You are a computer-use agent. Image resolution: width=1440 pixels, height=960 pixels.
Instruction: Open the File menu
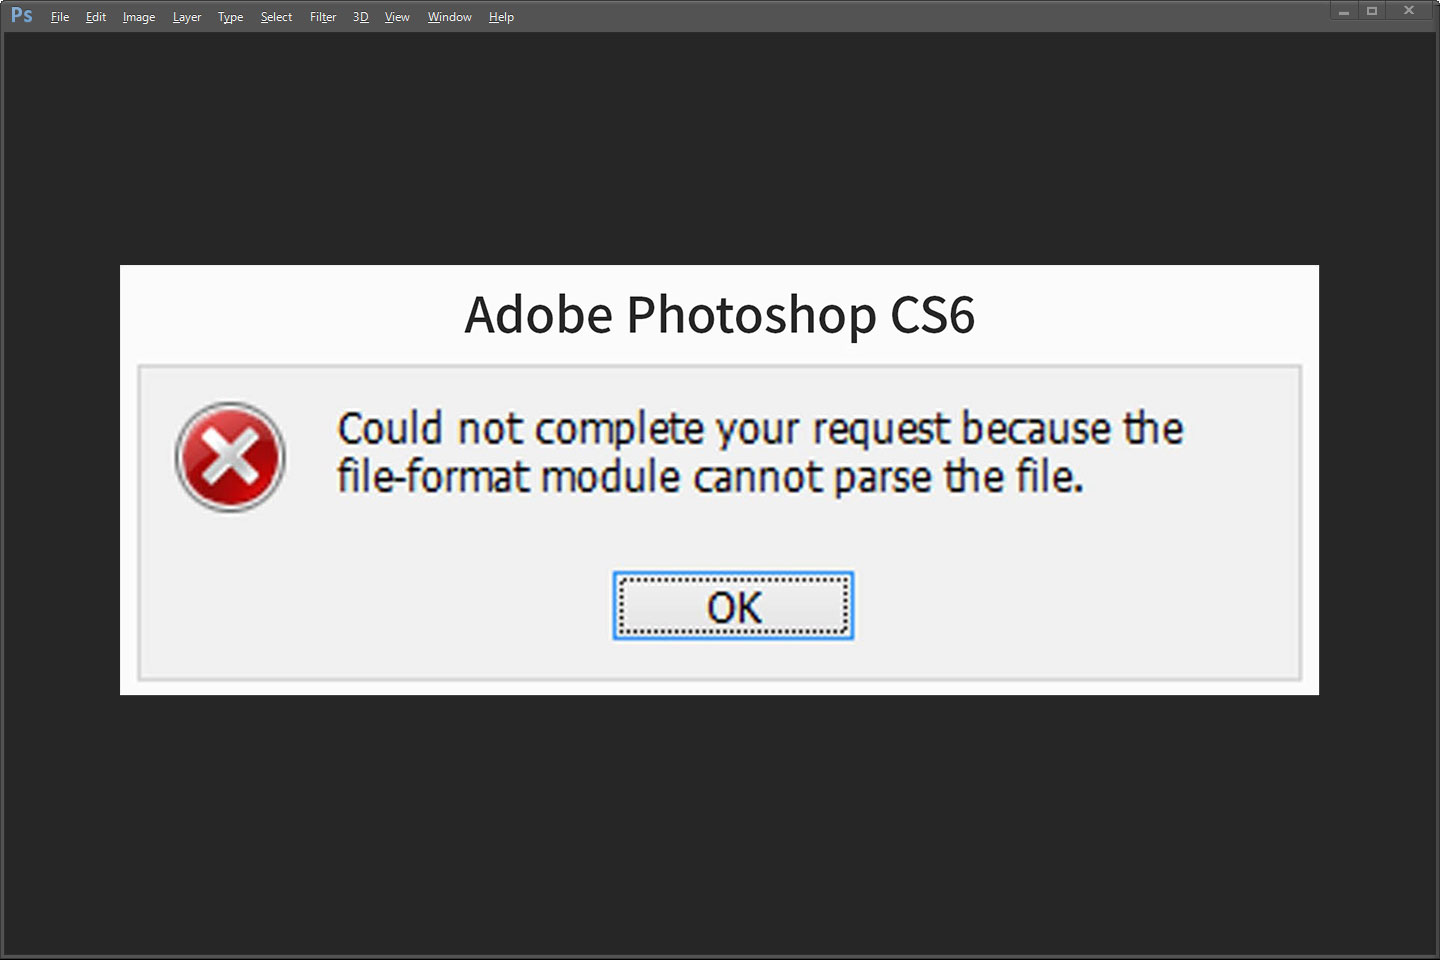click(x=60, y=17)
